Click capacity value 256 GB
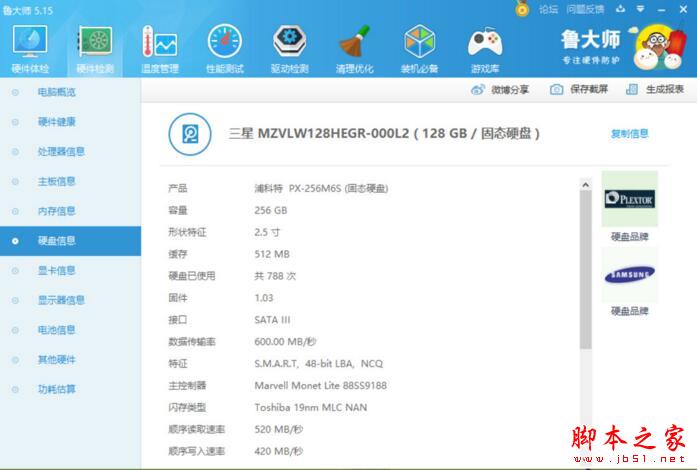 pyautogui.click(x=271, y=210)
